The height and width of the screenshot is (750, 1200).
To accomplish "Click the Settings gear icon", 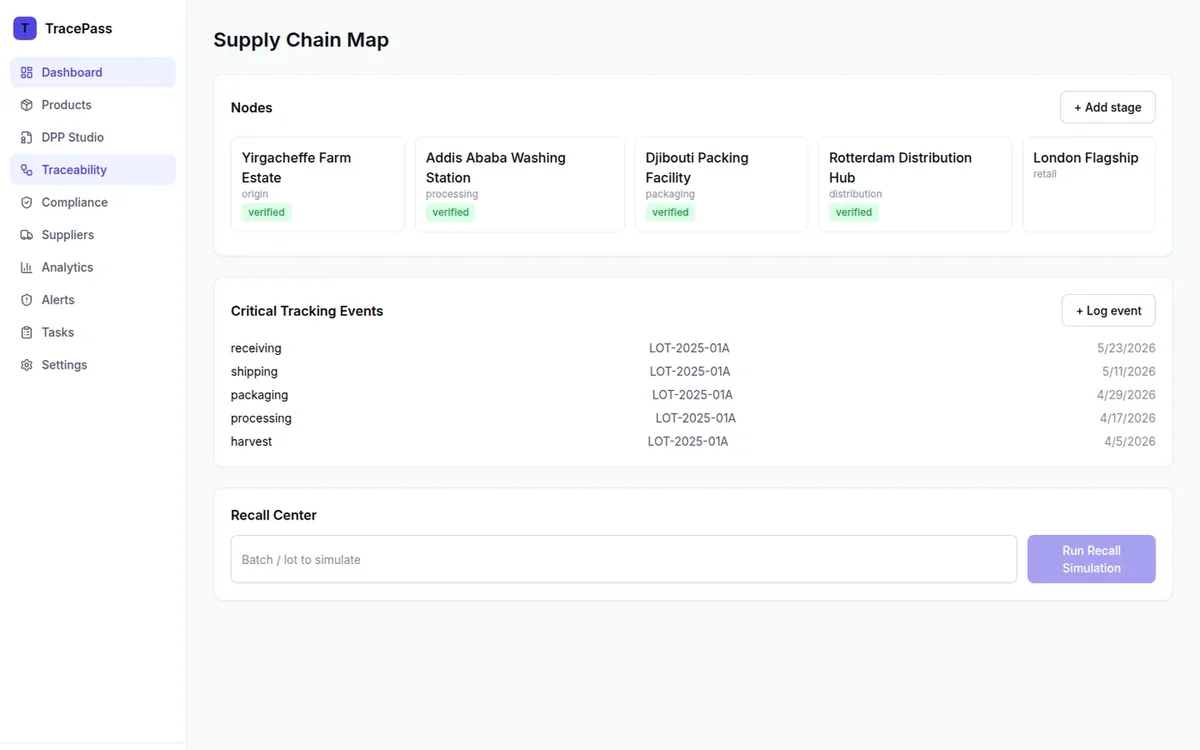I will point(27,365).
